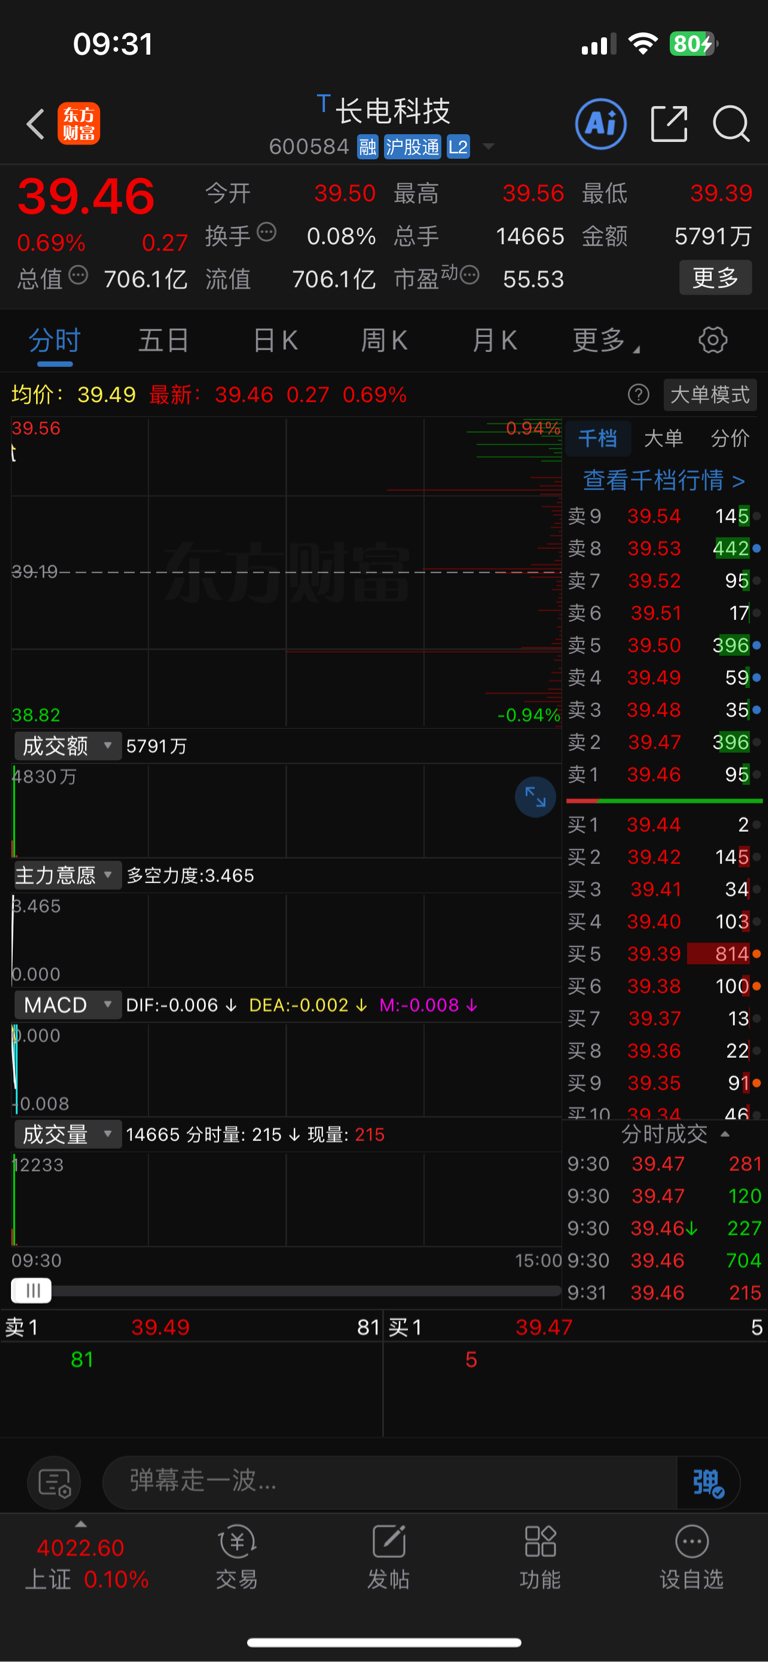Tap the timeline slider handle

[x=31, y=1291]
